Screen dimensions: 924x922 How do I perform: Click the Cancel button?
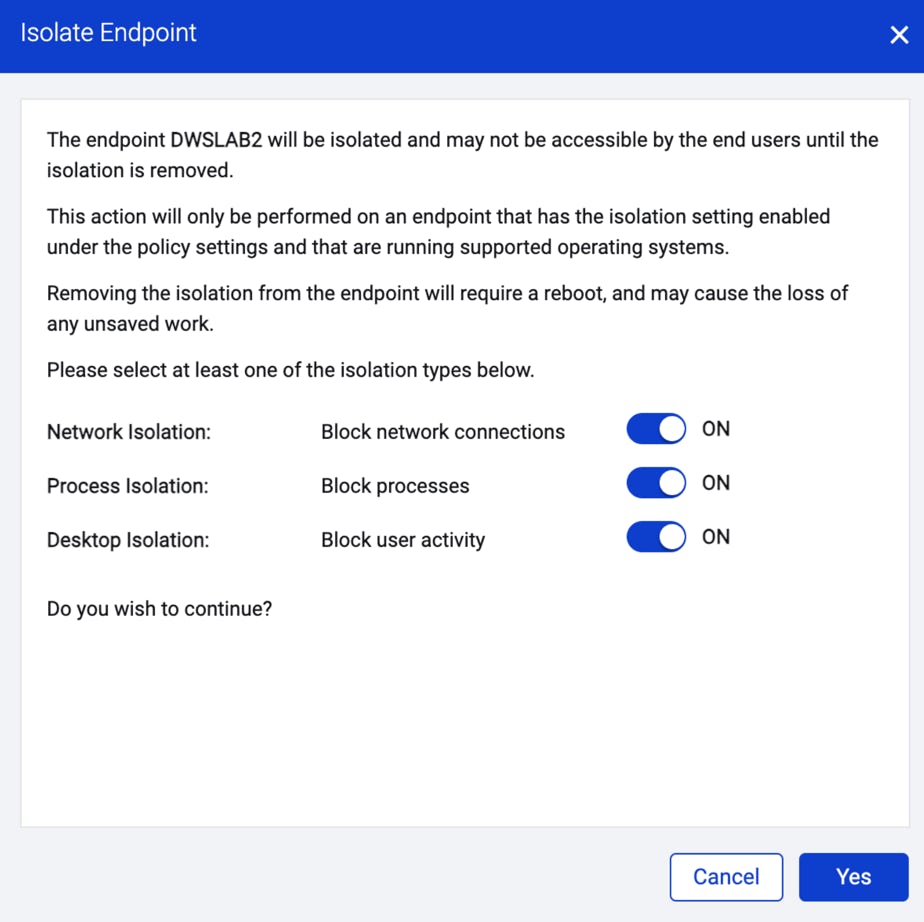726,877
